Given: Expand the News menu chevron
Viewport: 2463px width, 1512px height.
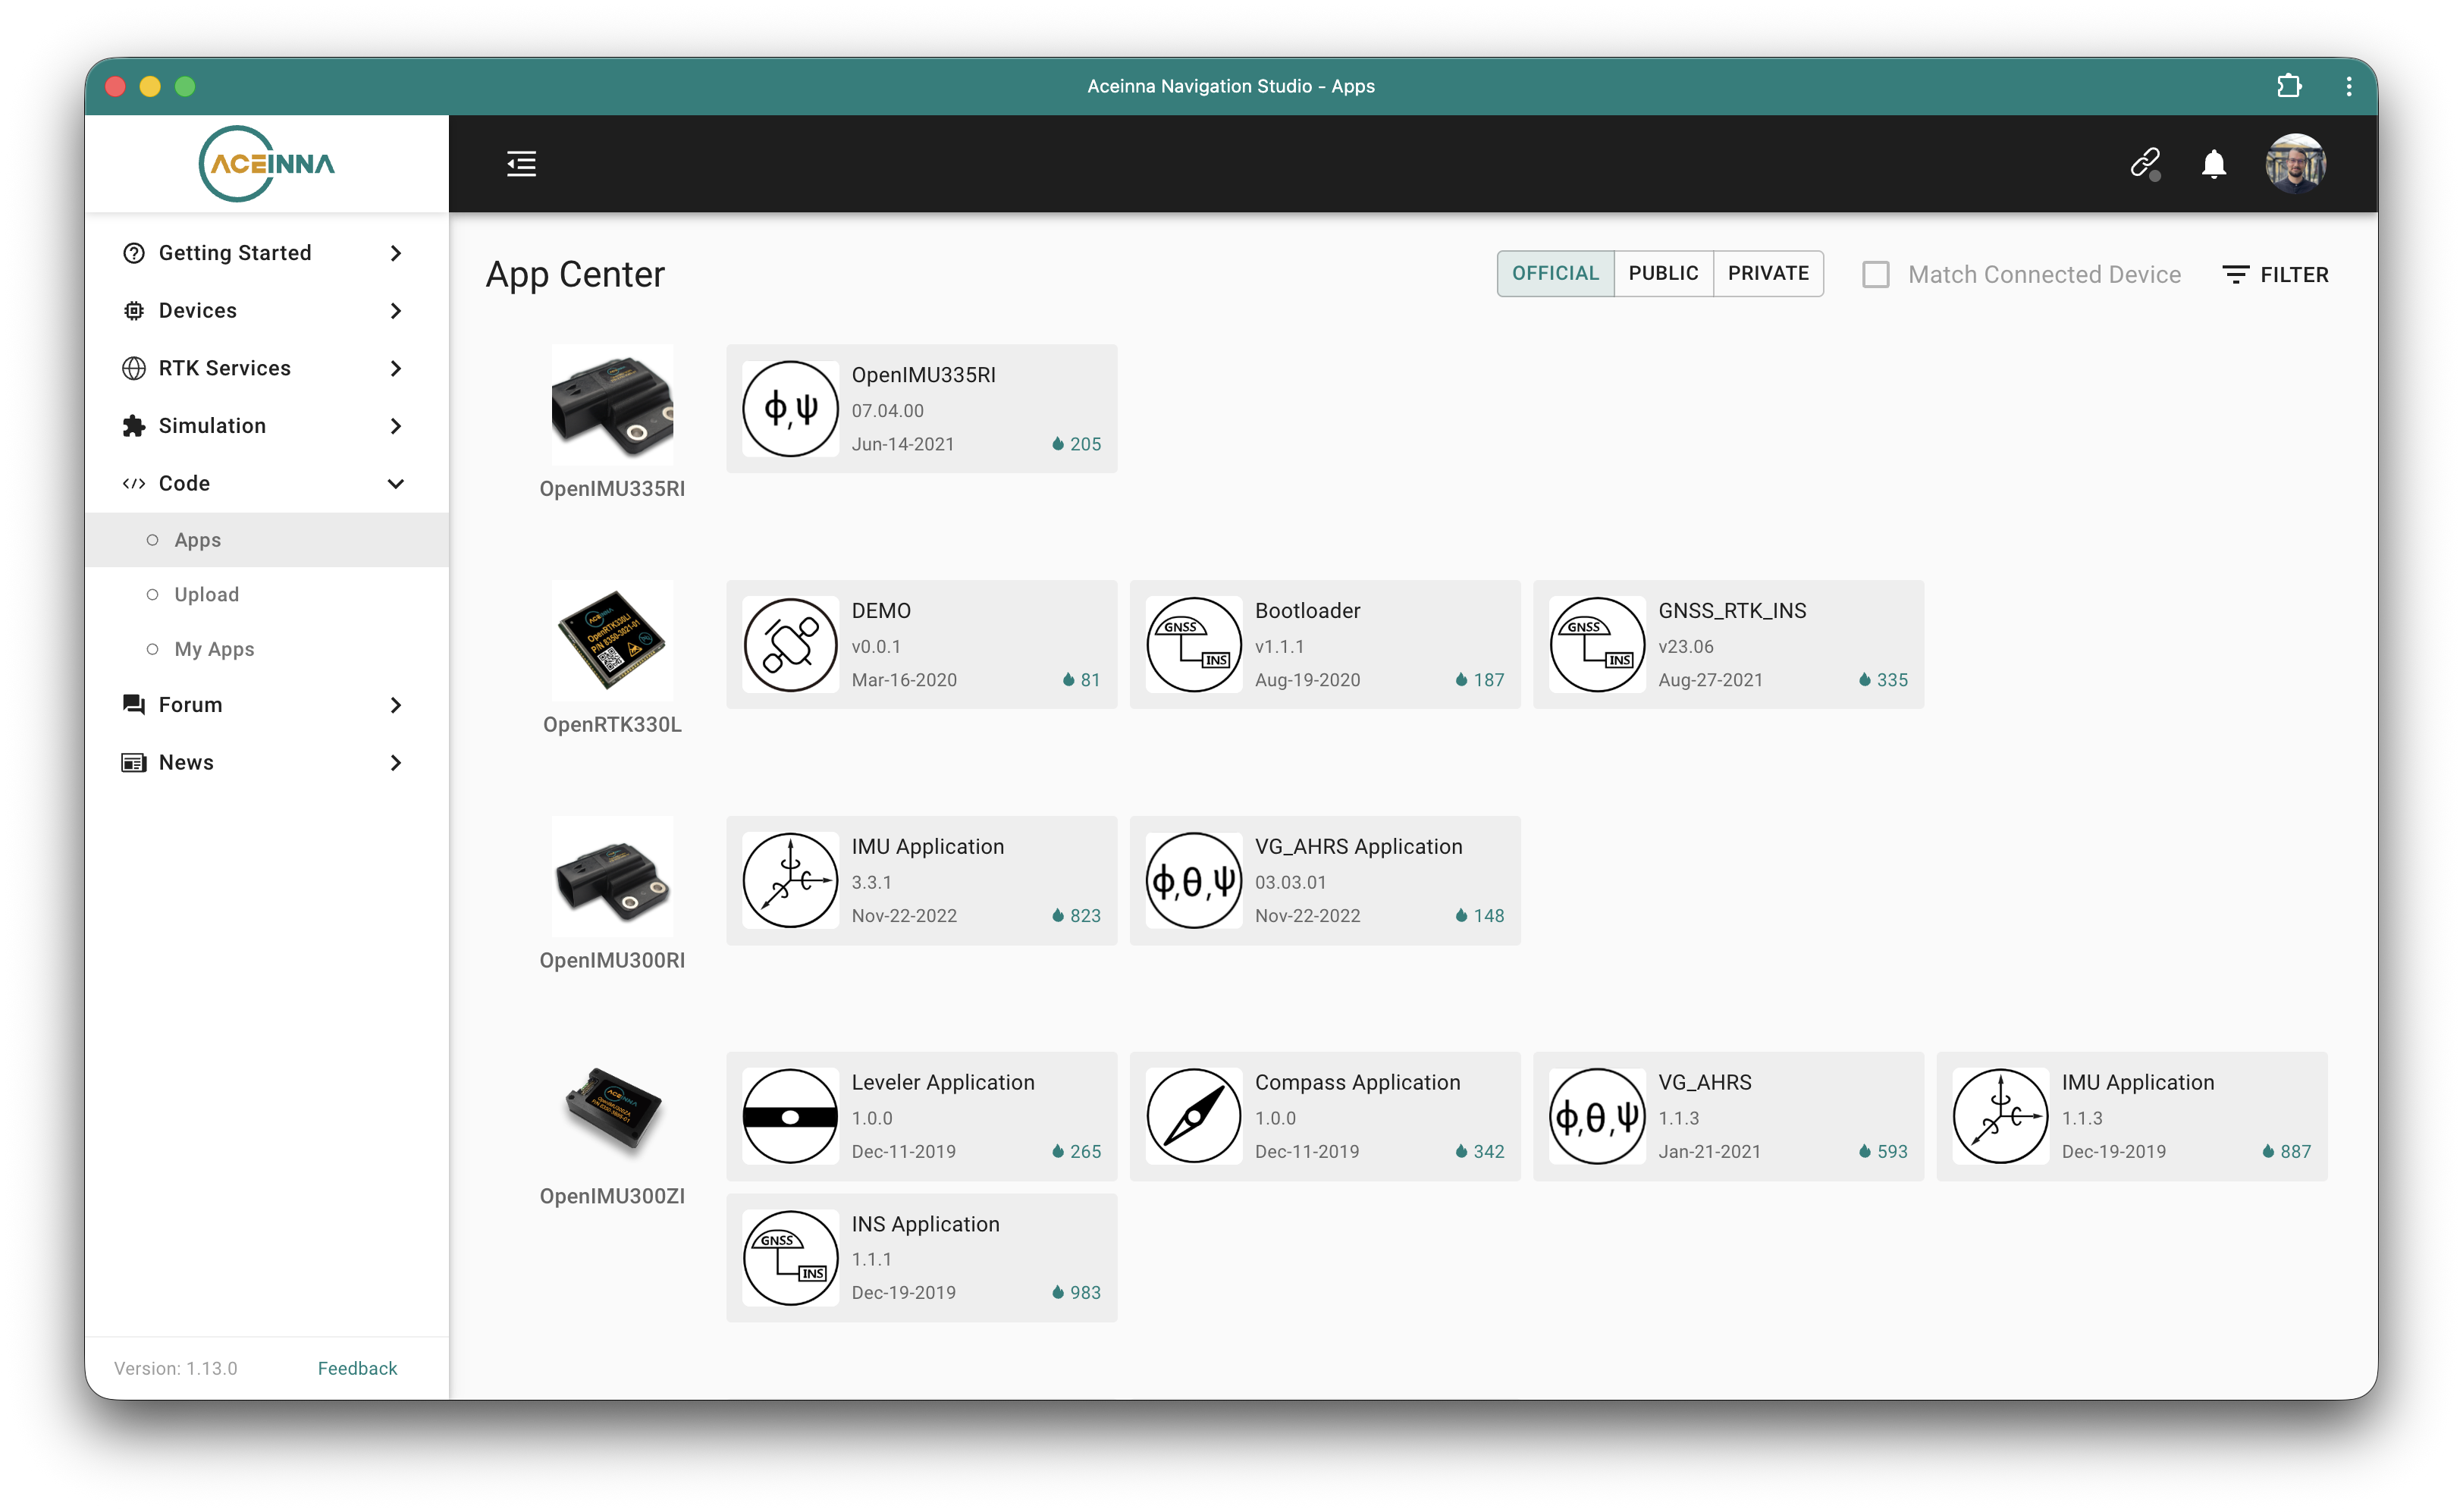Looking at the screenshot, I should 396,762.
